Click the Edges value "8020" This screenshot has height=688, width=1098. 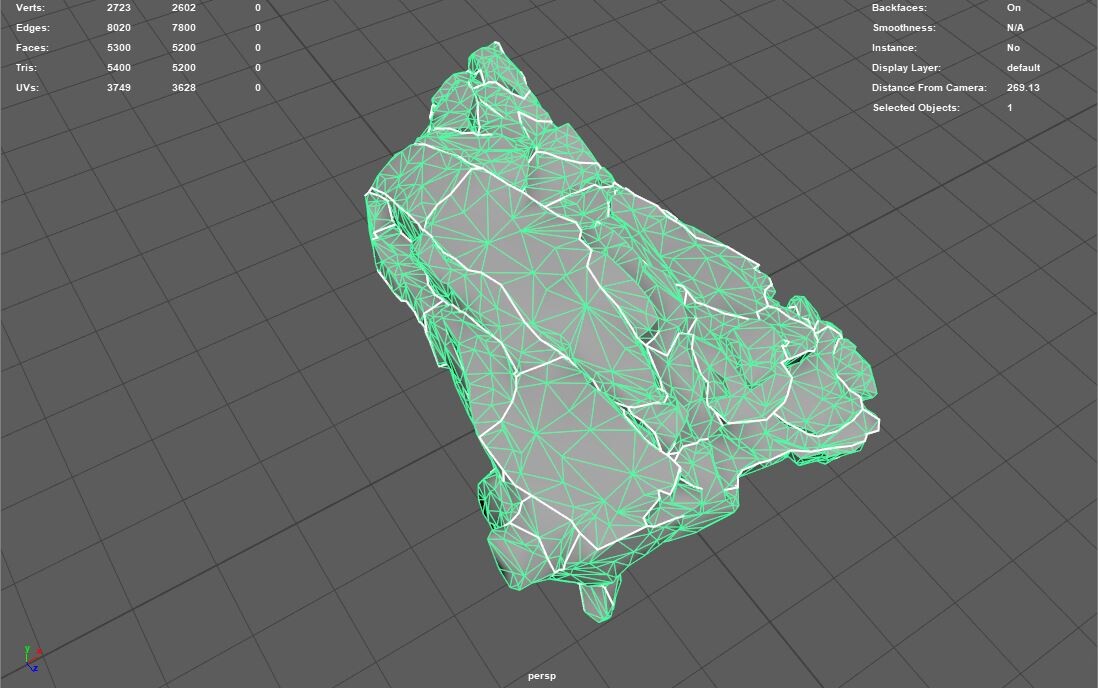119,28
